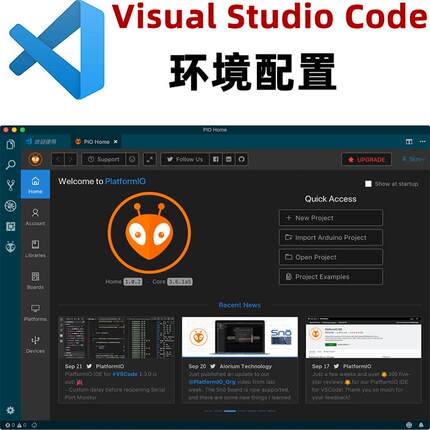The height and width of the screenshot is (430, 430).
Task: Click the highlighted news carousel indicator
Action: coord(230,411)
